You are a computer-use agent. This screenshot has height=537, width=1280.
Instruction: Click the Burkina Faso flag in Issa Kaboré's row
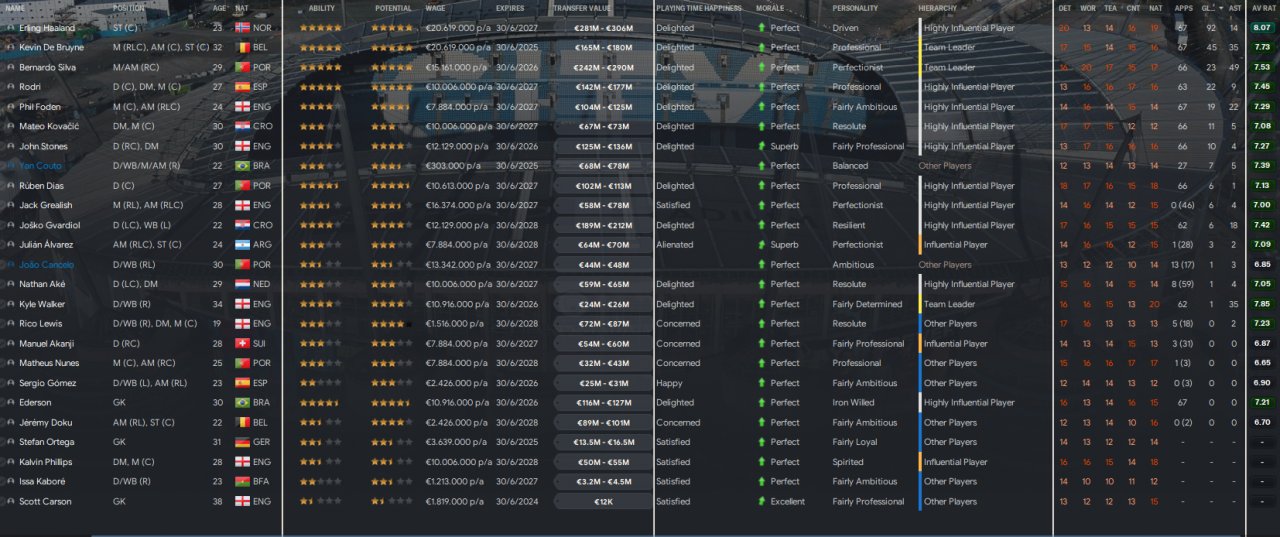242,482
